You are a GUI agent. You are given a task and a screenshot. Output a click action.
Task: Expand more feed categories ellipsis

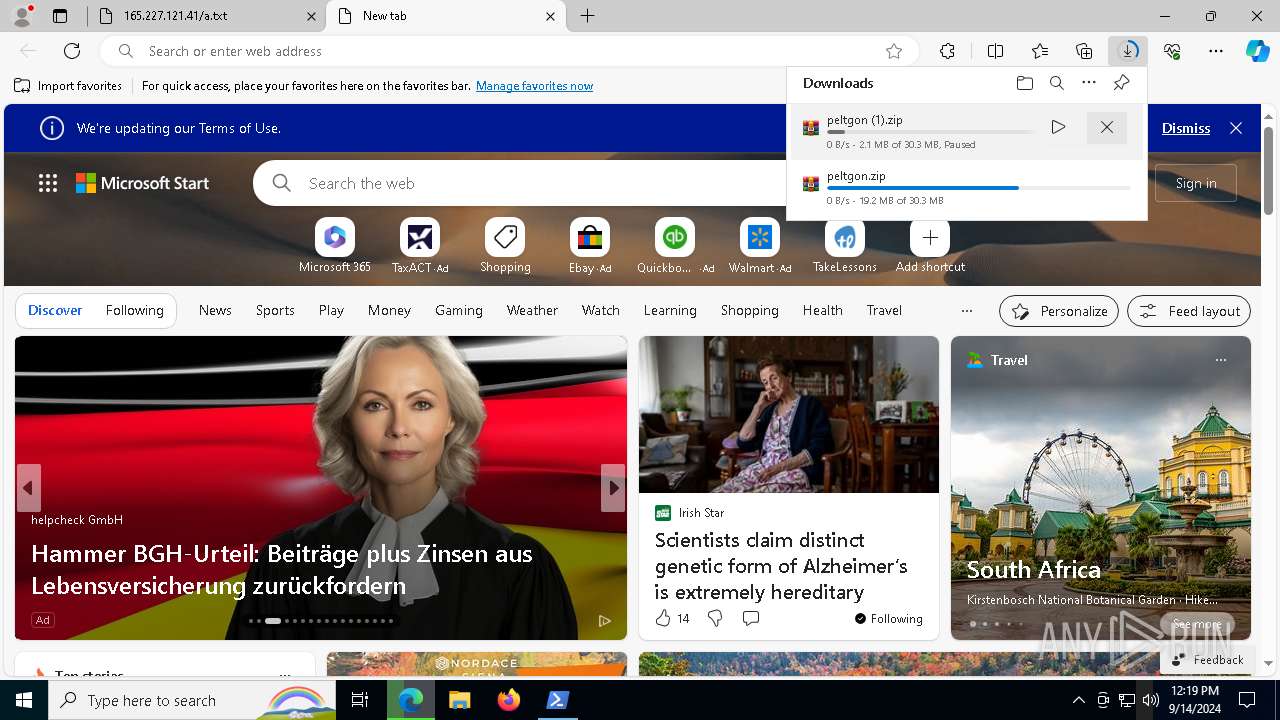pyautogui.click(x=966, y=310)
